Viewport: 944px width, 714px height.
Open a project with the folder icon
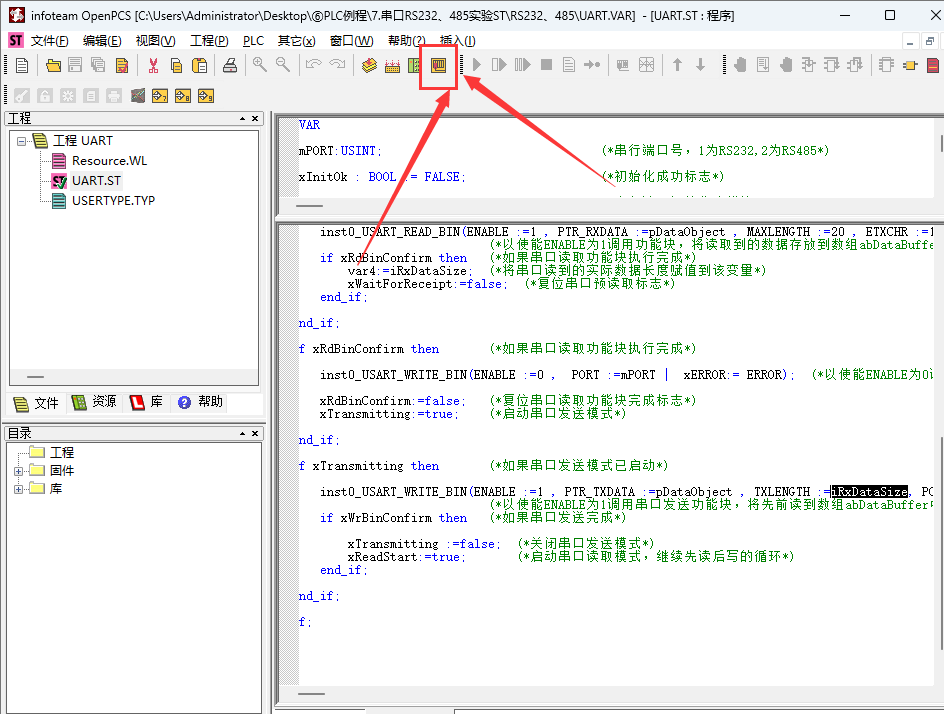pyautogui.click(x=53, y=65)
